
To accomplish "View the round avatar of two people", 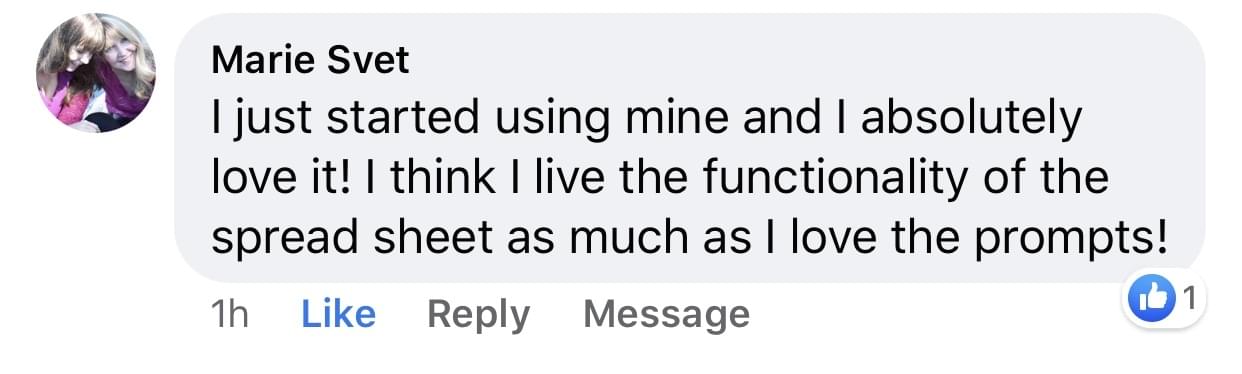I will [x=96, y=73].
